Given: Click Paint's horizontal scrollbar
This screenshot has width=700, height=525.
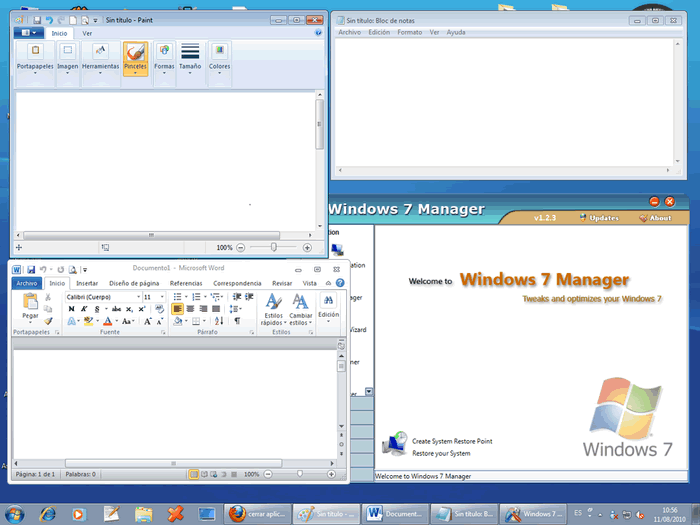Looking at the screenshot, I should coord(152,235).
